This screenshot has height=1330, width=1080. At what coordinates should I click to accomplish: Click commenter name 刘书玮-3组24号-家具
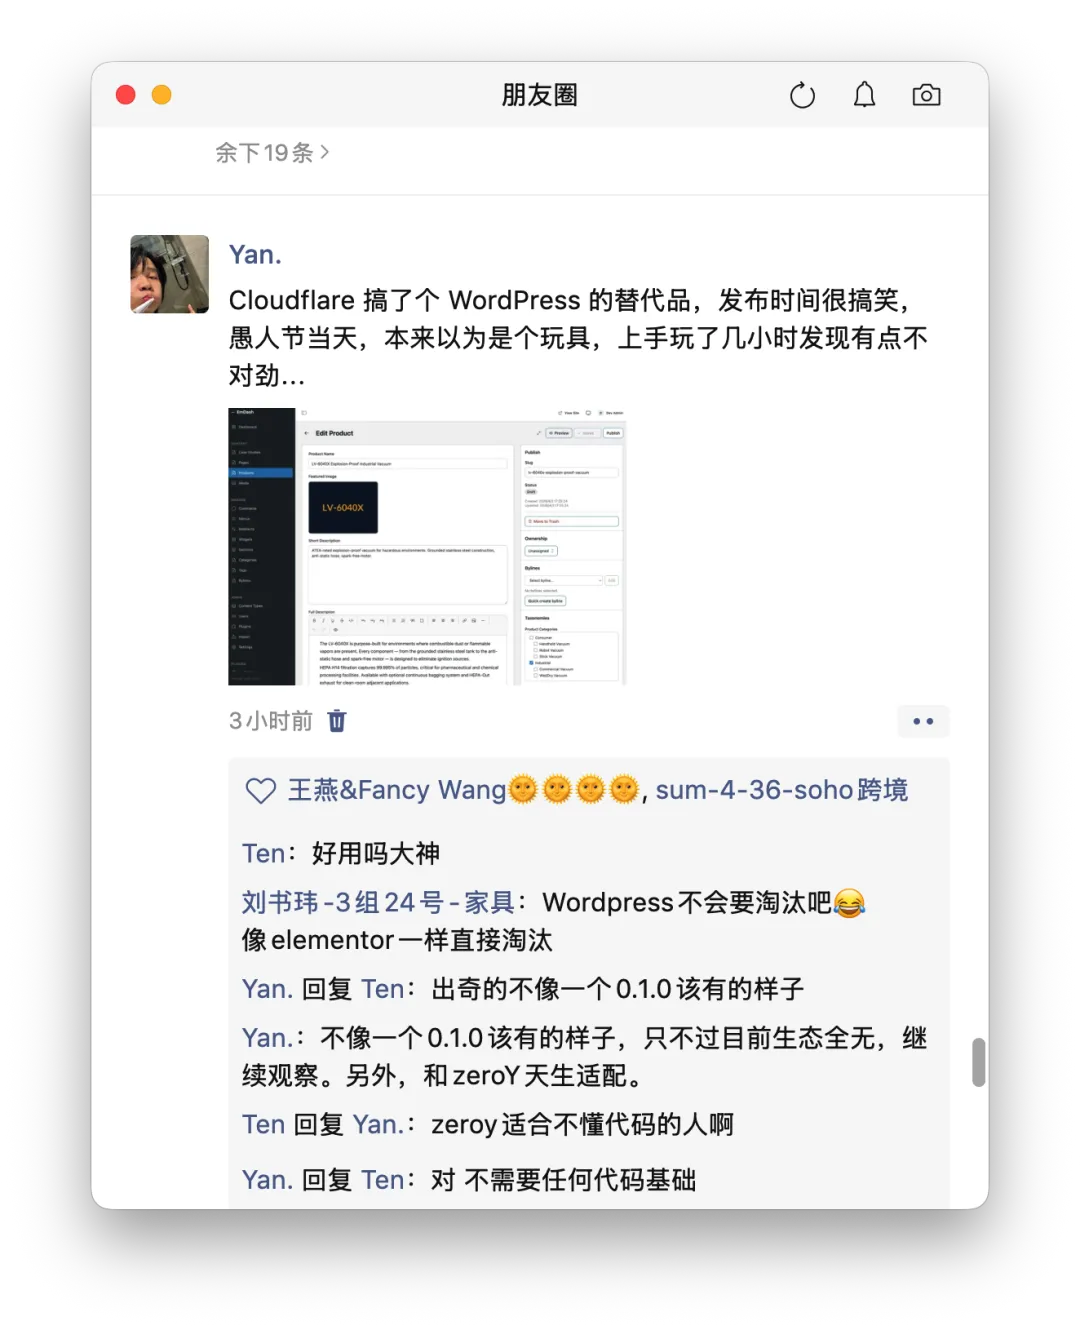click(x=378, y=903)
